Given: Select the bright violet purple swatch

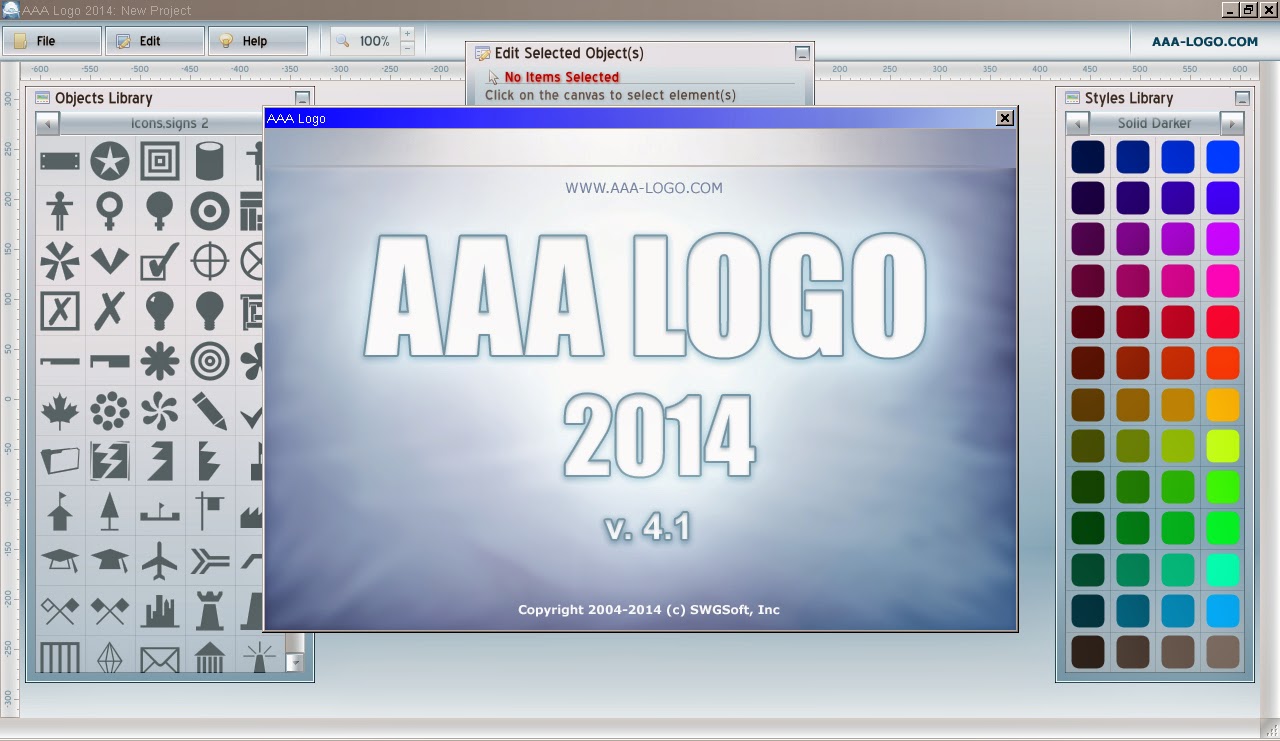Looking at the screenshot, I should point(1223,239).
